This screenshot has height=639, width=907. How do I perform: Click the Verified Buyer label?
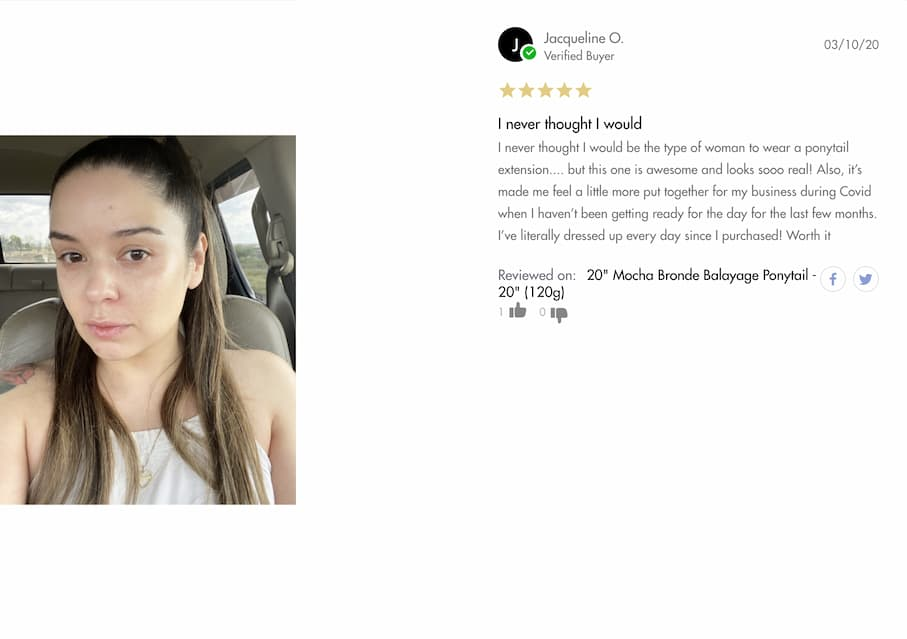[579, 56]
